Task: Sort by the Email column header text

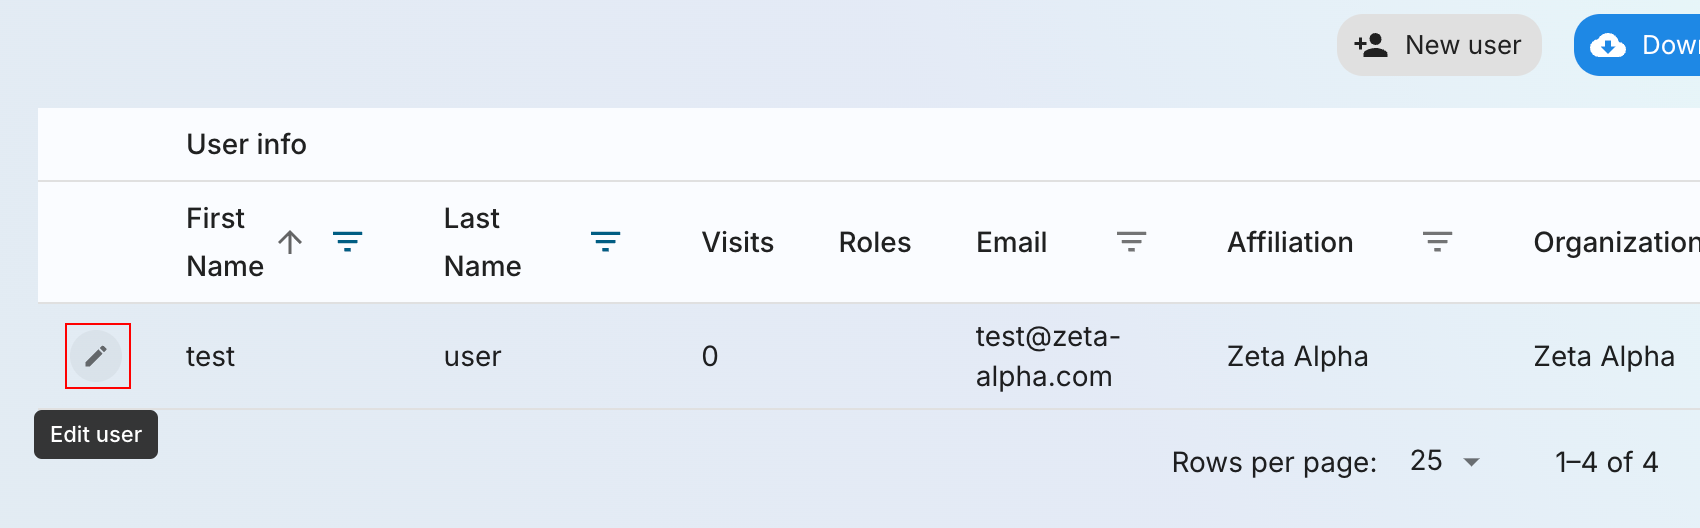Action: coord(1011,242)
